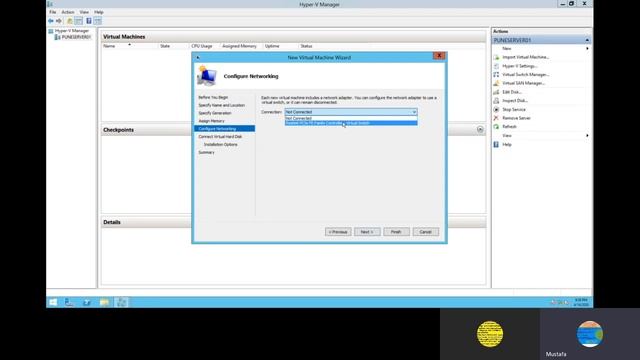Screen dimensions: 640x360
Task: Click the Hyper-V Manager root node icon
Action: 51,31
